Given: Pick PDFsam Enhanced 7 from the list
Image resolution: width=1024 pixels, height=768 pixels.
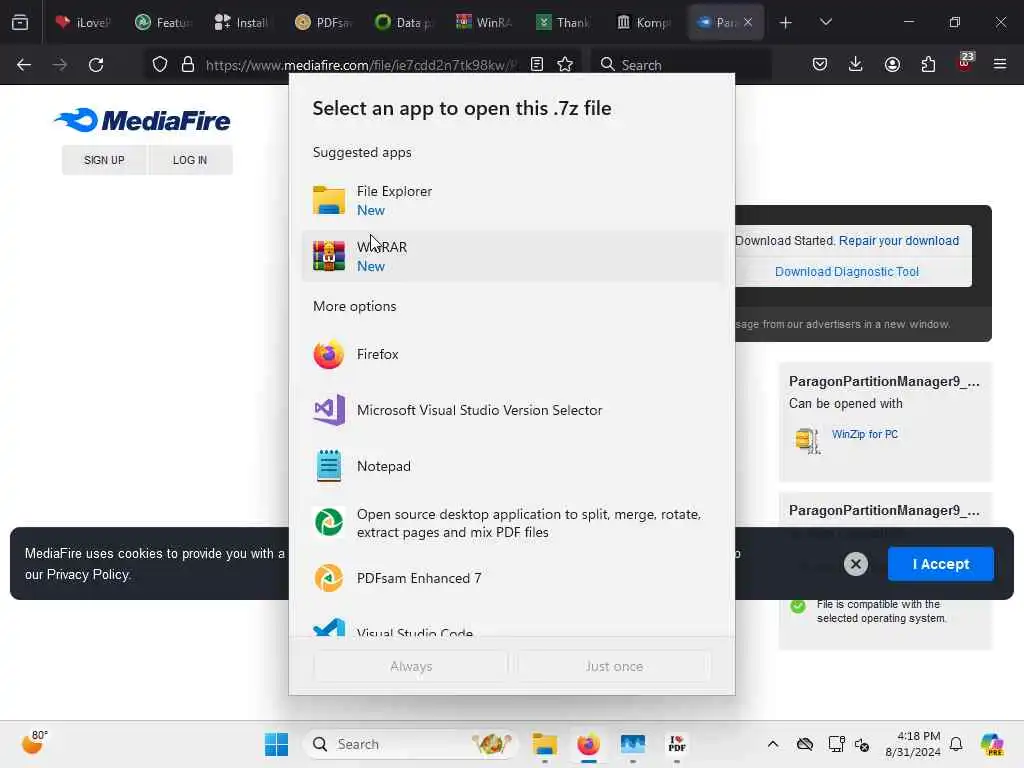Looking at the screenshot, I should [512, 578].
